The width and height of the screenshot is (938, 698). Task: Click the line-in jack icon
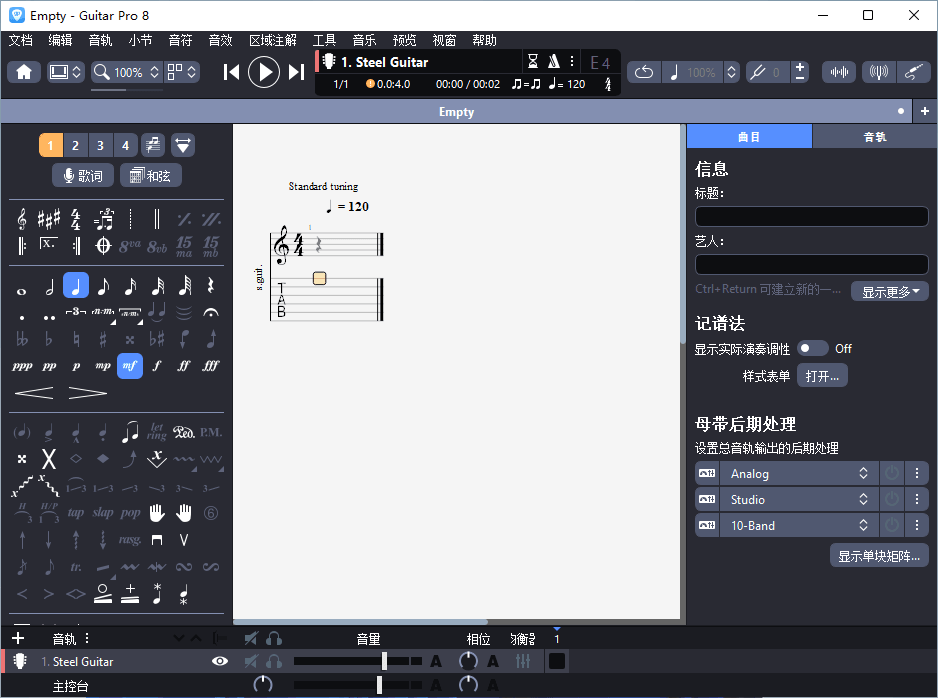coord(913,70)
